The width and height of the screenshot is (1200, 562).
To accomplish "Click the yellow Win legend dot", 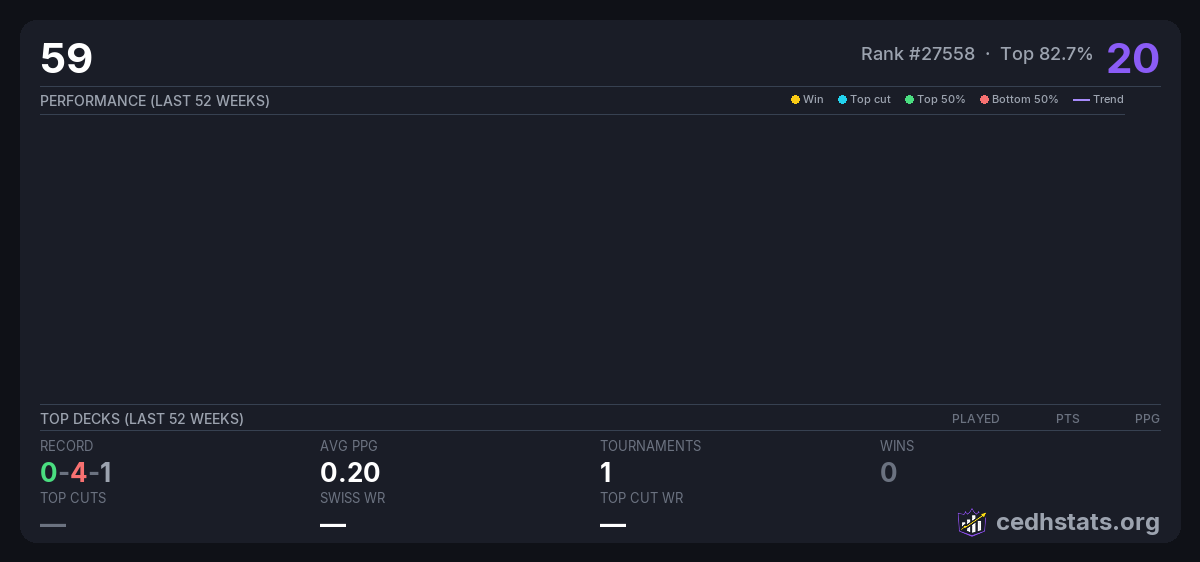I will [x=795, y=100].
